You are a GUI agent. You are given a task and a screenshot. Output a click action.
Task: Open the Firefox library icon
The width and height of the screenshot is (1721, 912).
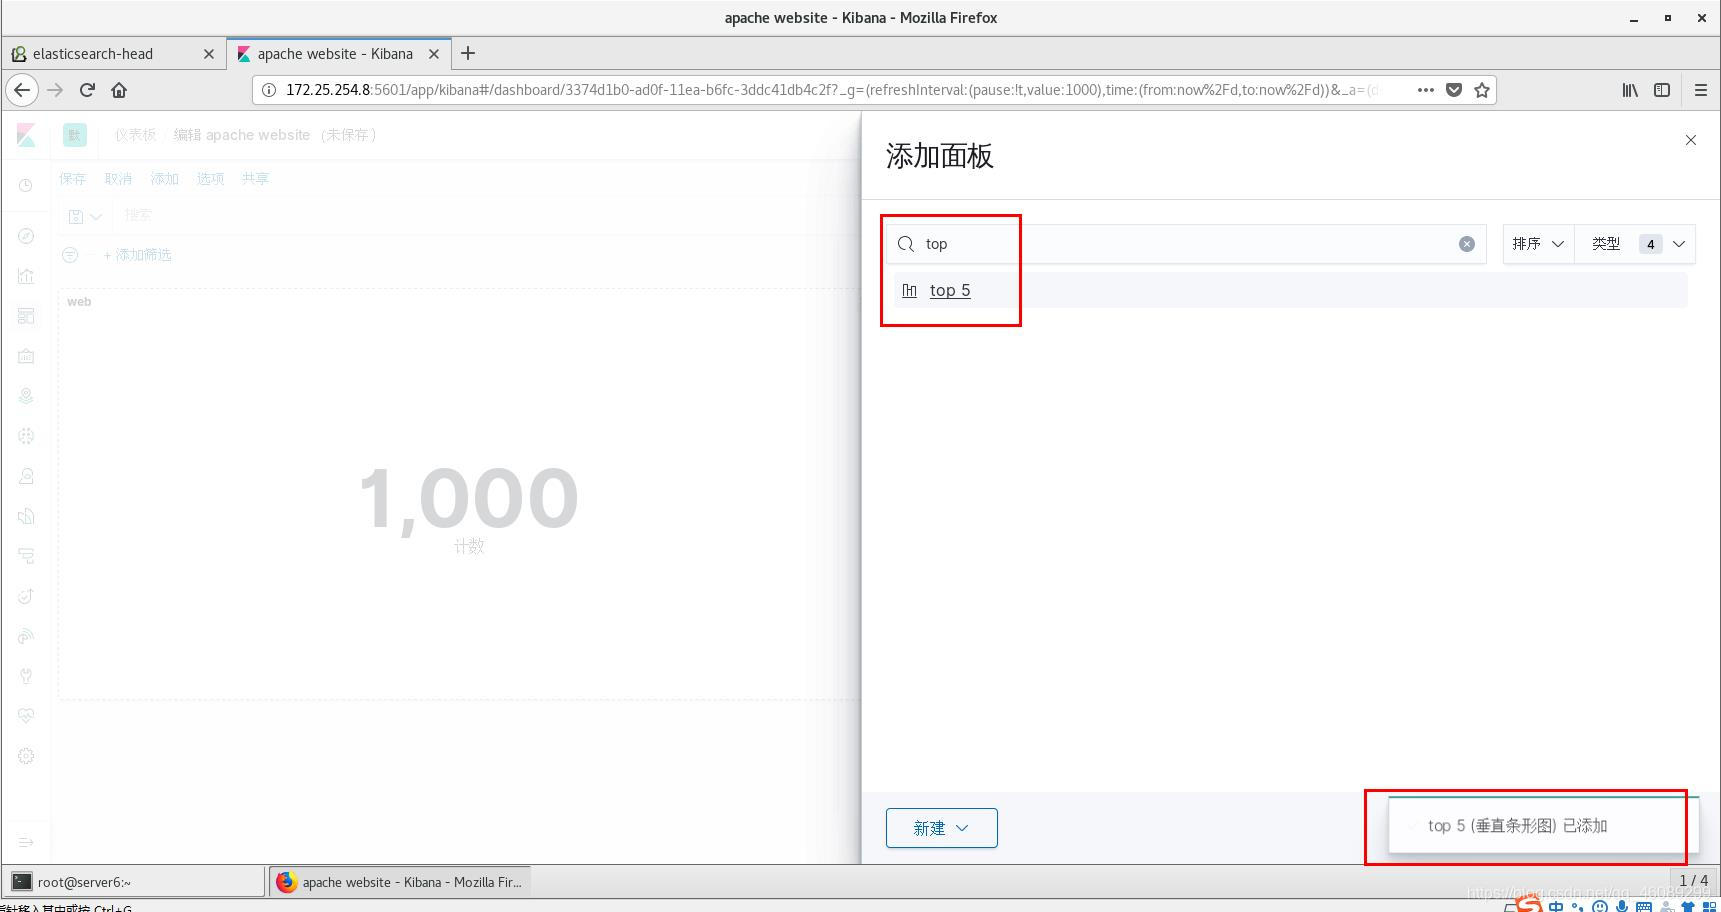click(x=1630, y=90)
